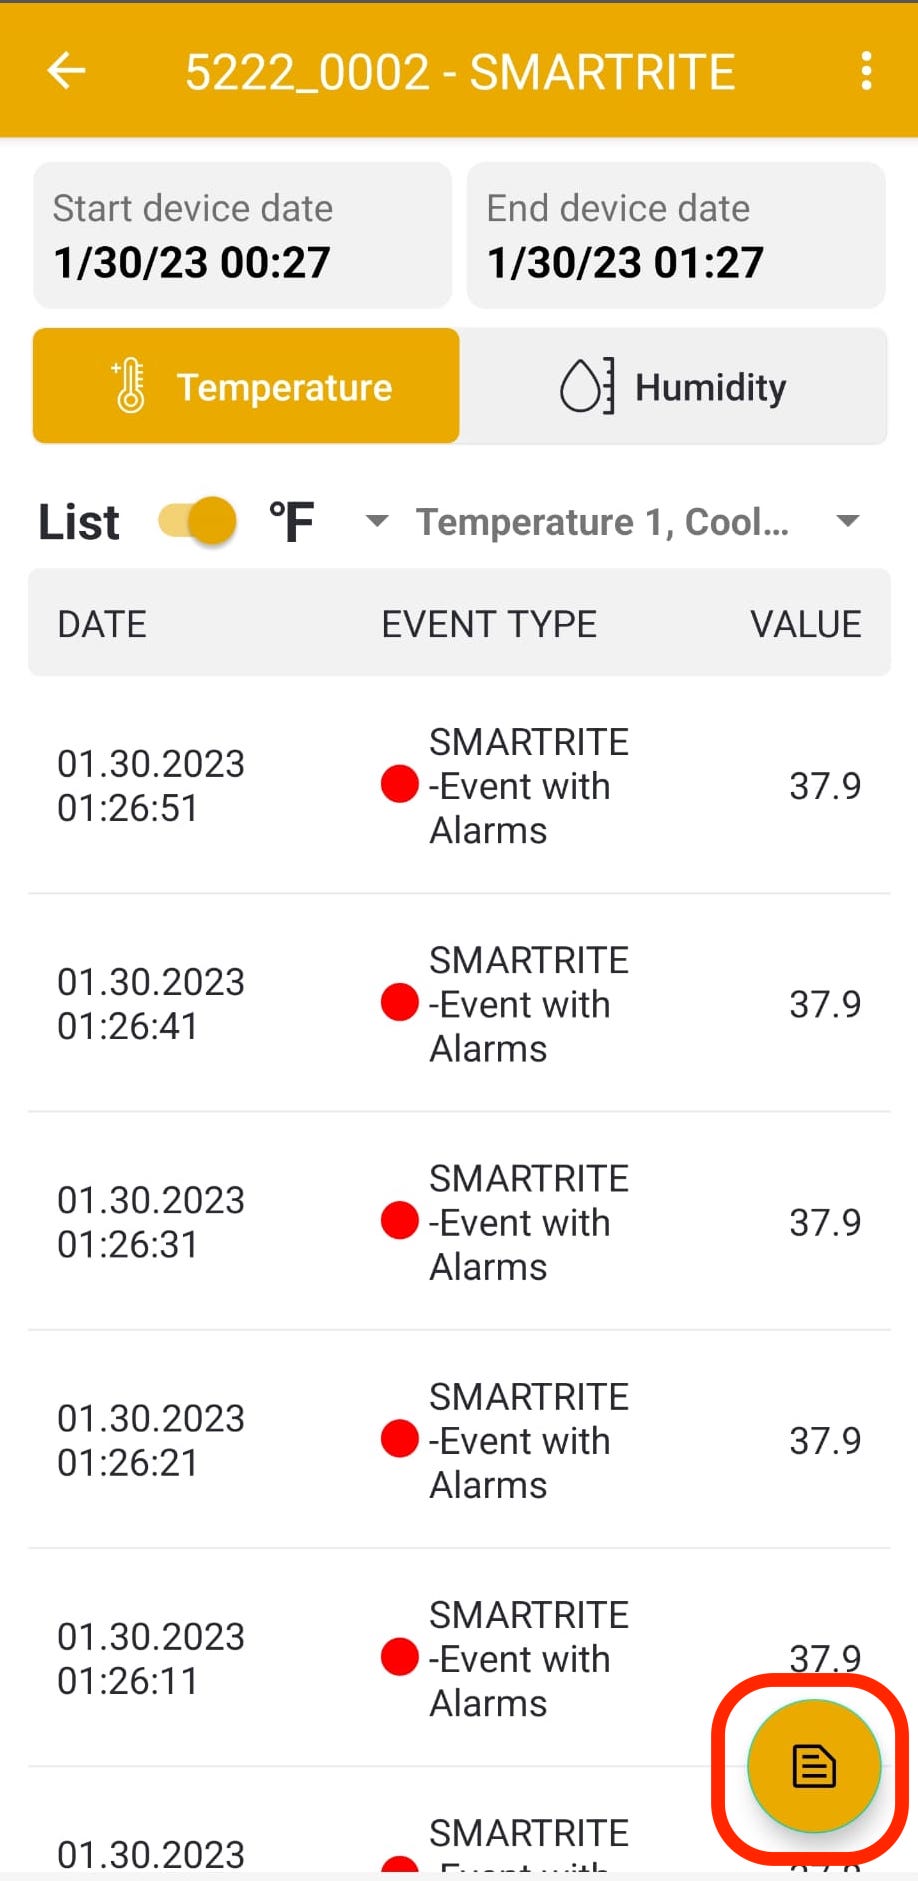The image size is (918, 1881).
Task: Click the thermometer icon on Temperature tab
Action: pos(130,386)
